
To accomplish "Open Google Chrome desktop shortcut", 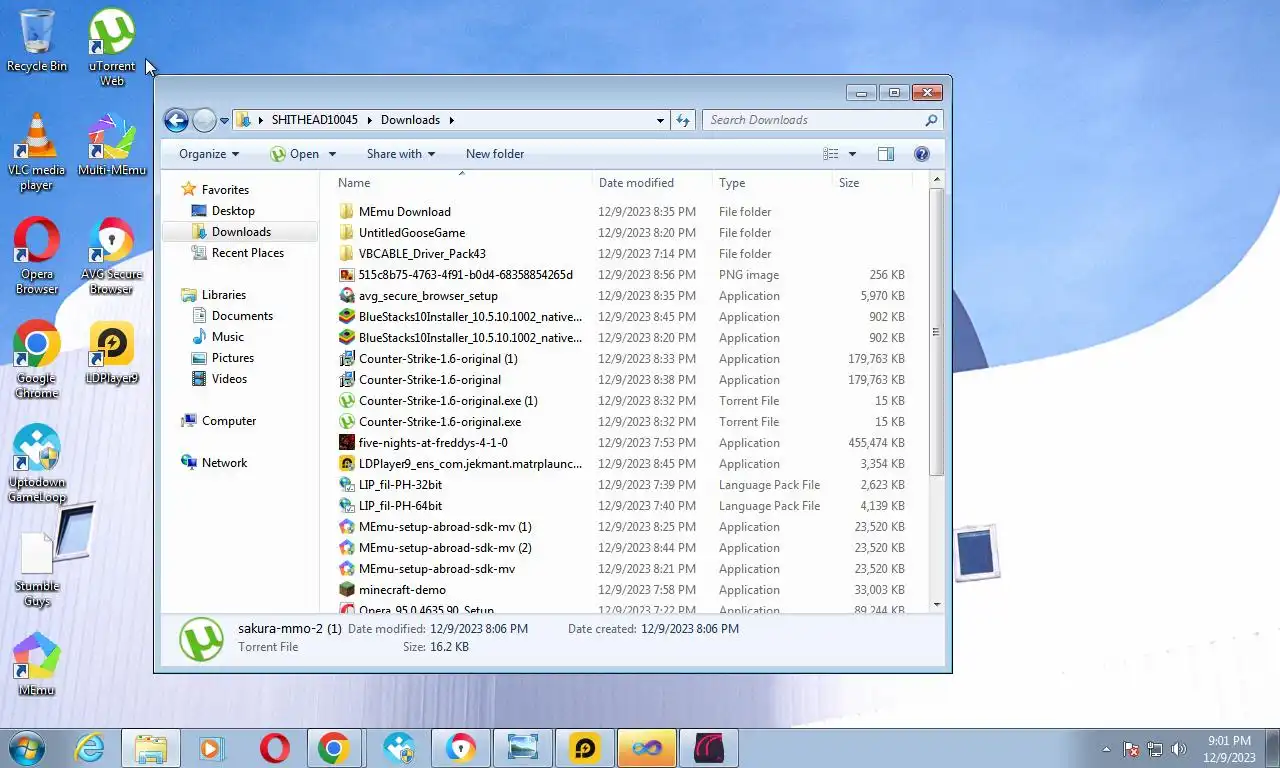I will 37,359.
